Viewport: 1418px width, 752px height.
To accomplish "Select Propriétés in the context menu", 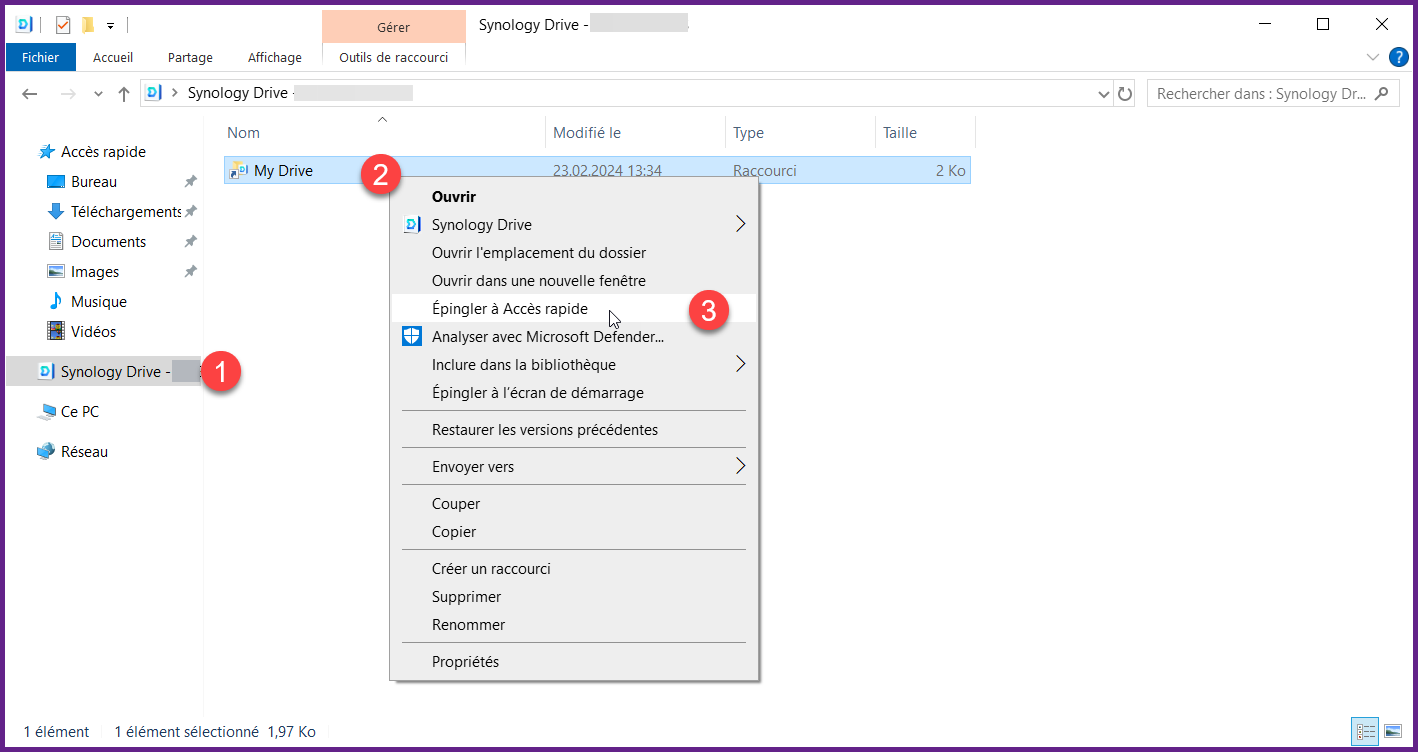I will [x=465, y=662].
